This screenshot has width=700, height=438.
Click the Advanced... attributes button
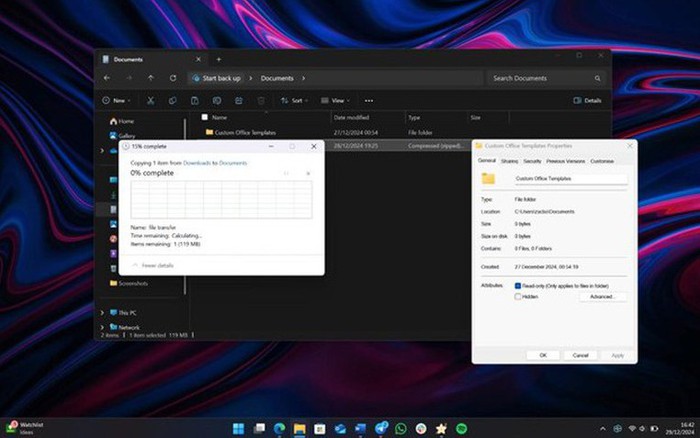(601, 297)
